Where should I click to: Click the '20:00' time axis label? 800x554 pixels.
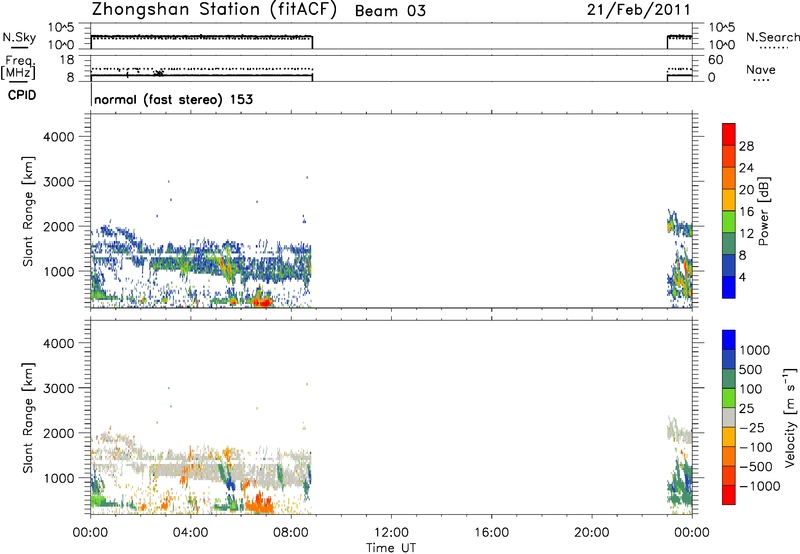[592, 533]
